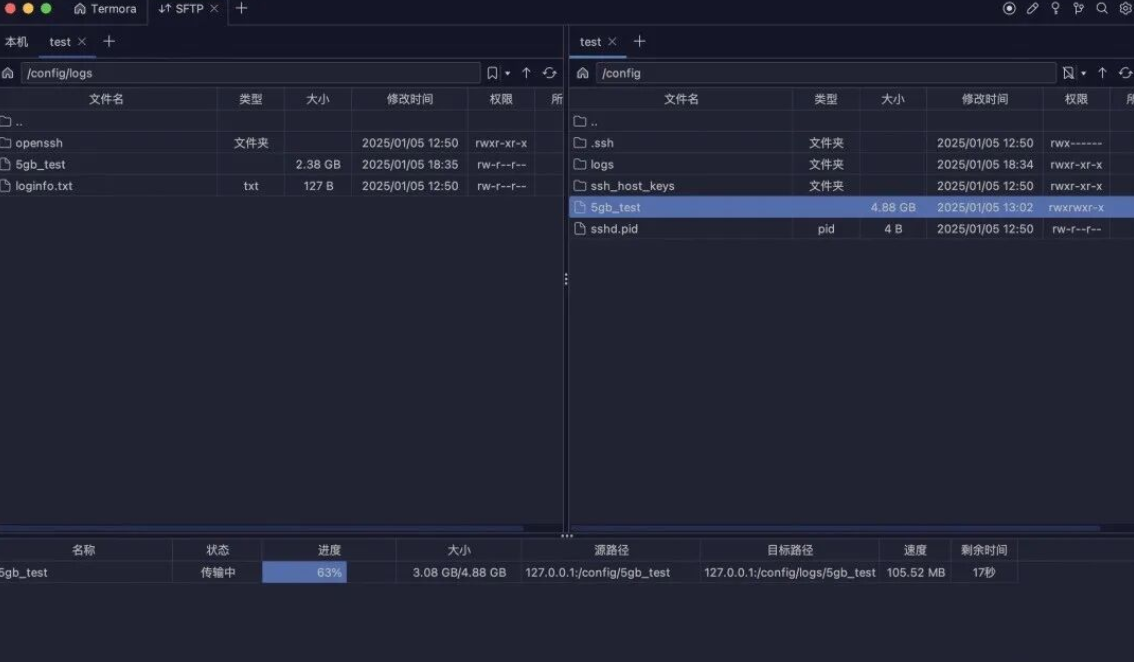
Task: Select the sshd.pid file
Action: tap(852, 229)
